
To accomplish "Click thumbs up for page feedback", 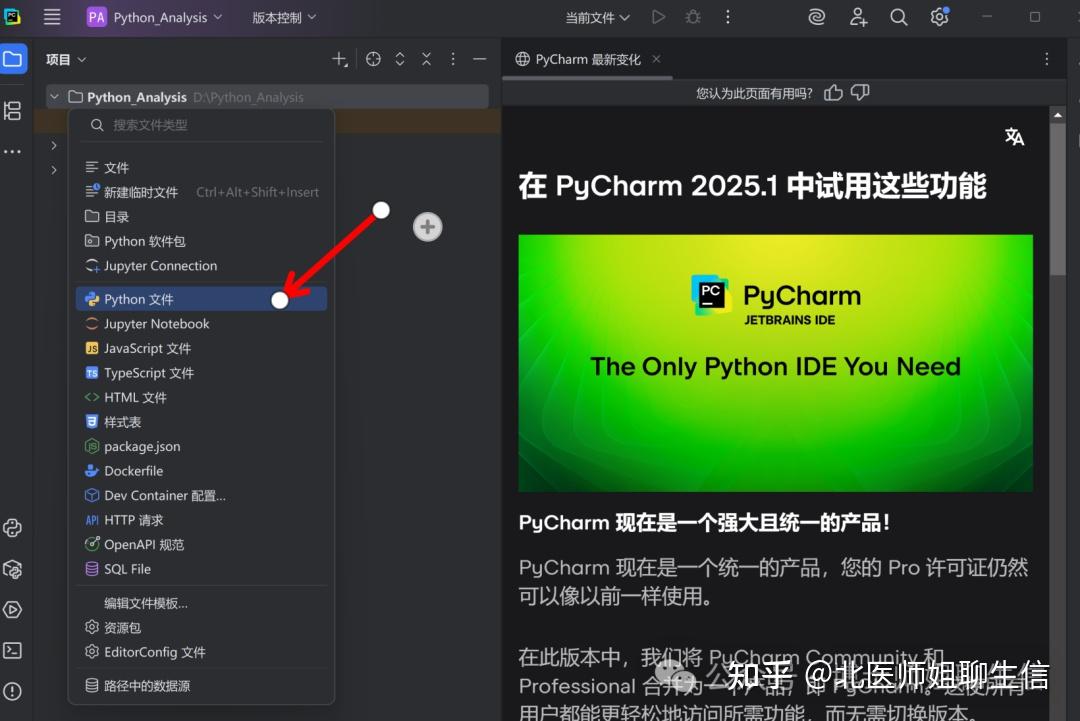I will (x=833, y=93).
